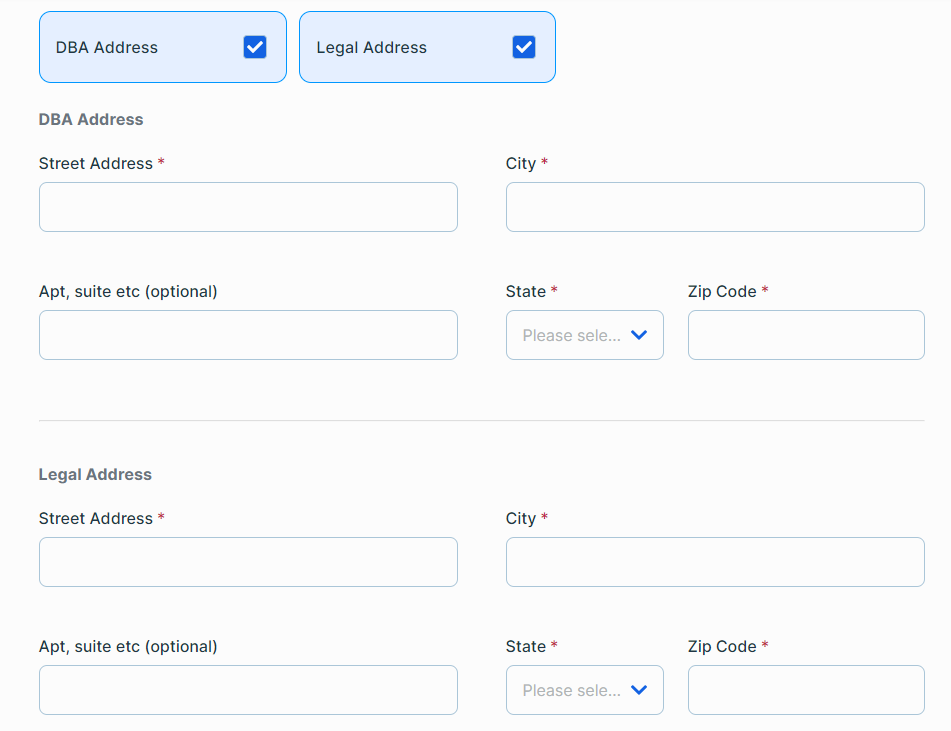Select the DBA Apt, suite etc field
Viewport: 951px width, 731px height.
248,335
